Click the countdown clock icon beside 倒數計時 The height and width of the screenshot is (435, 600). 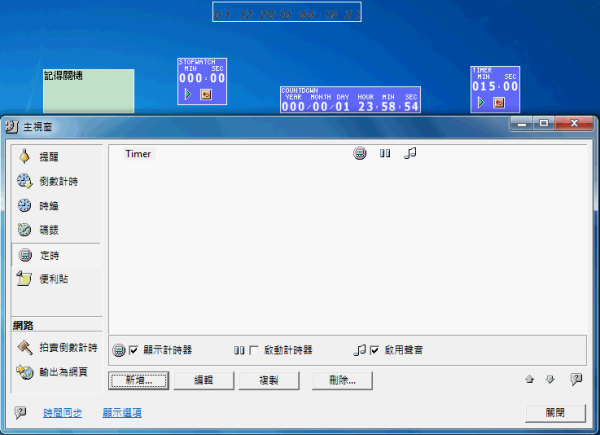(24, 181)
